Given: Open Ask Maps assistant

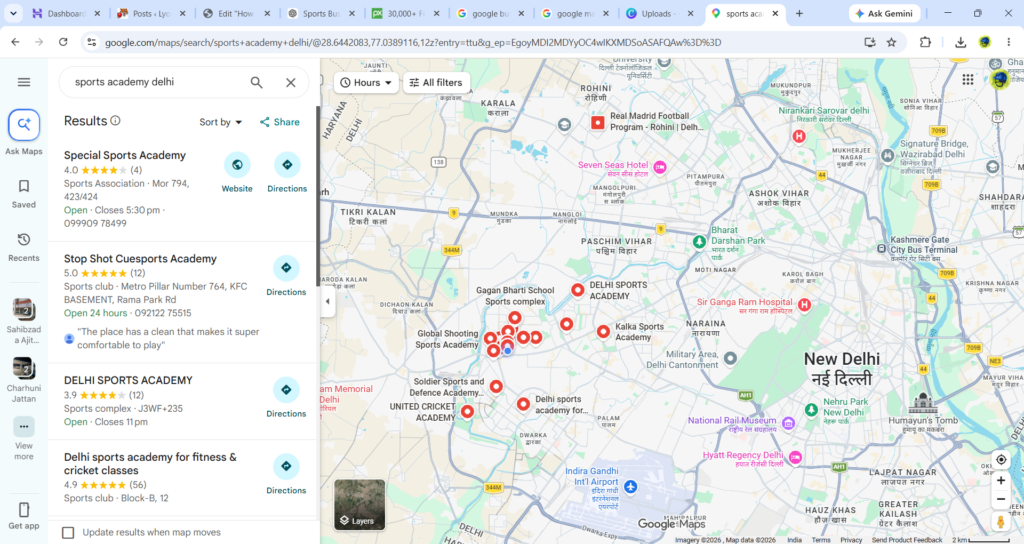Looking at the screenshot, I should click(24, 125).
